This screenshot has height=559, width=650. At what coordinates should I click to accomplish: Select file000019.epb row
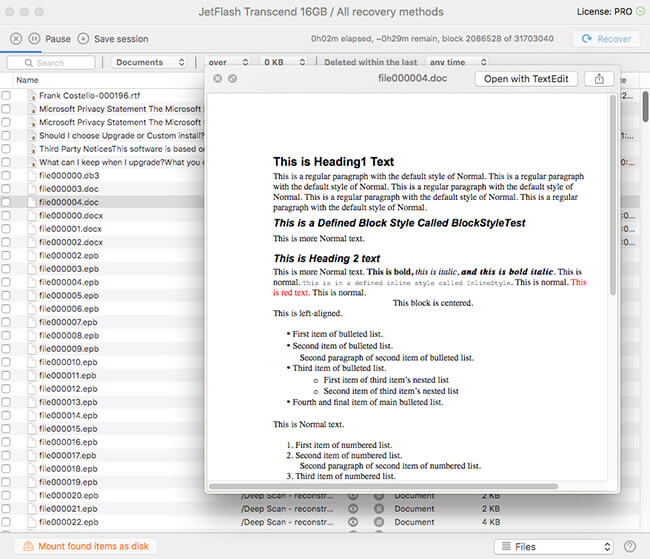pyautogui.click(x=102, y=482)
